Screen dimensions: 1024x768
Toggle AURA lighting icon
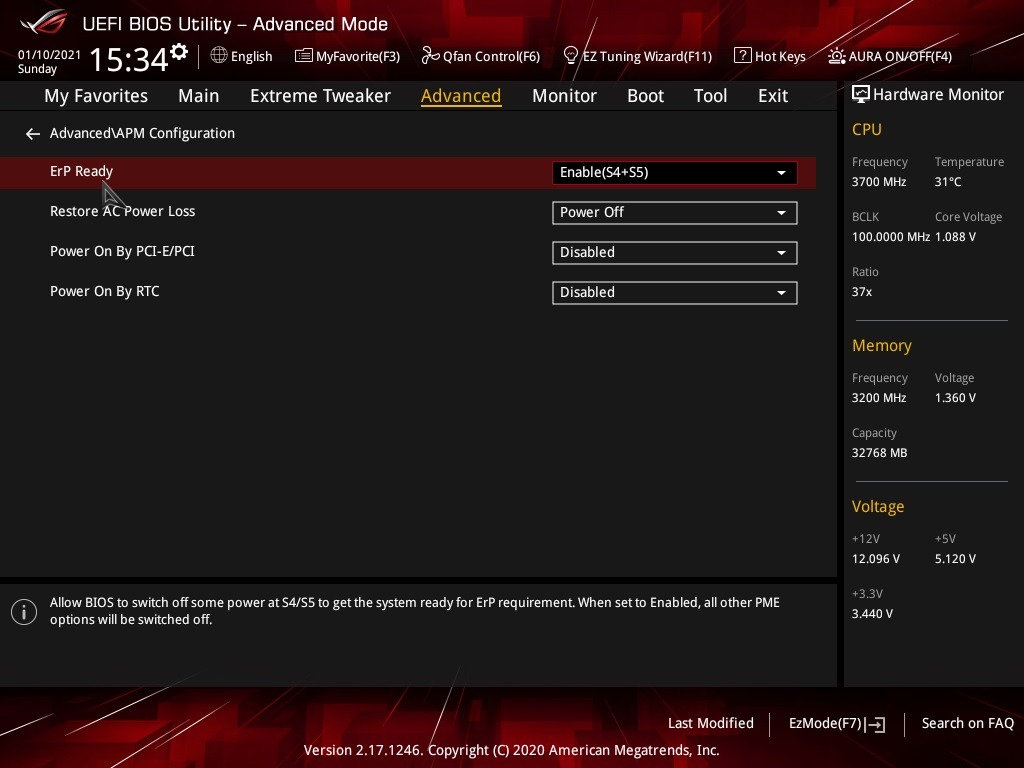(x=836, y=56)
